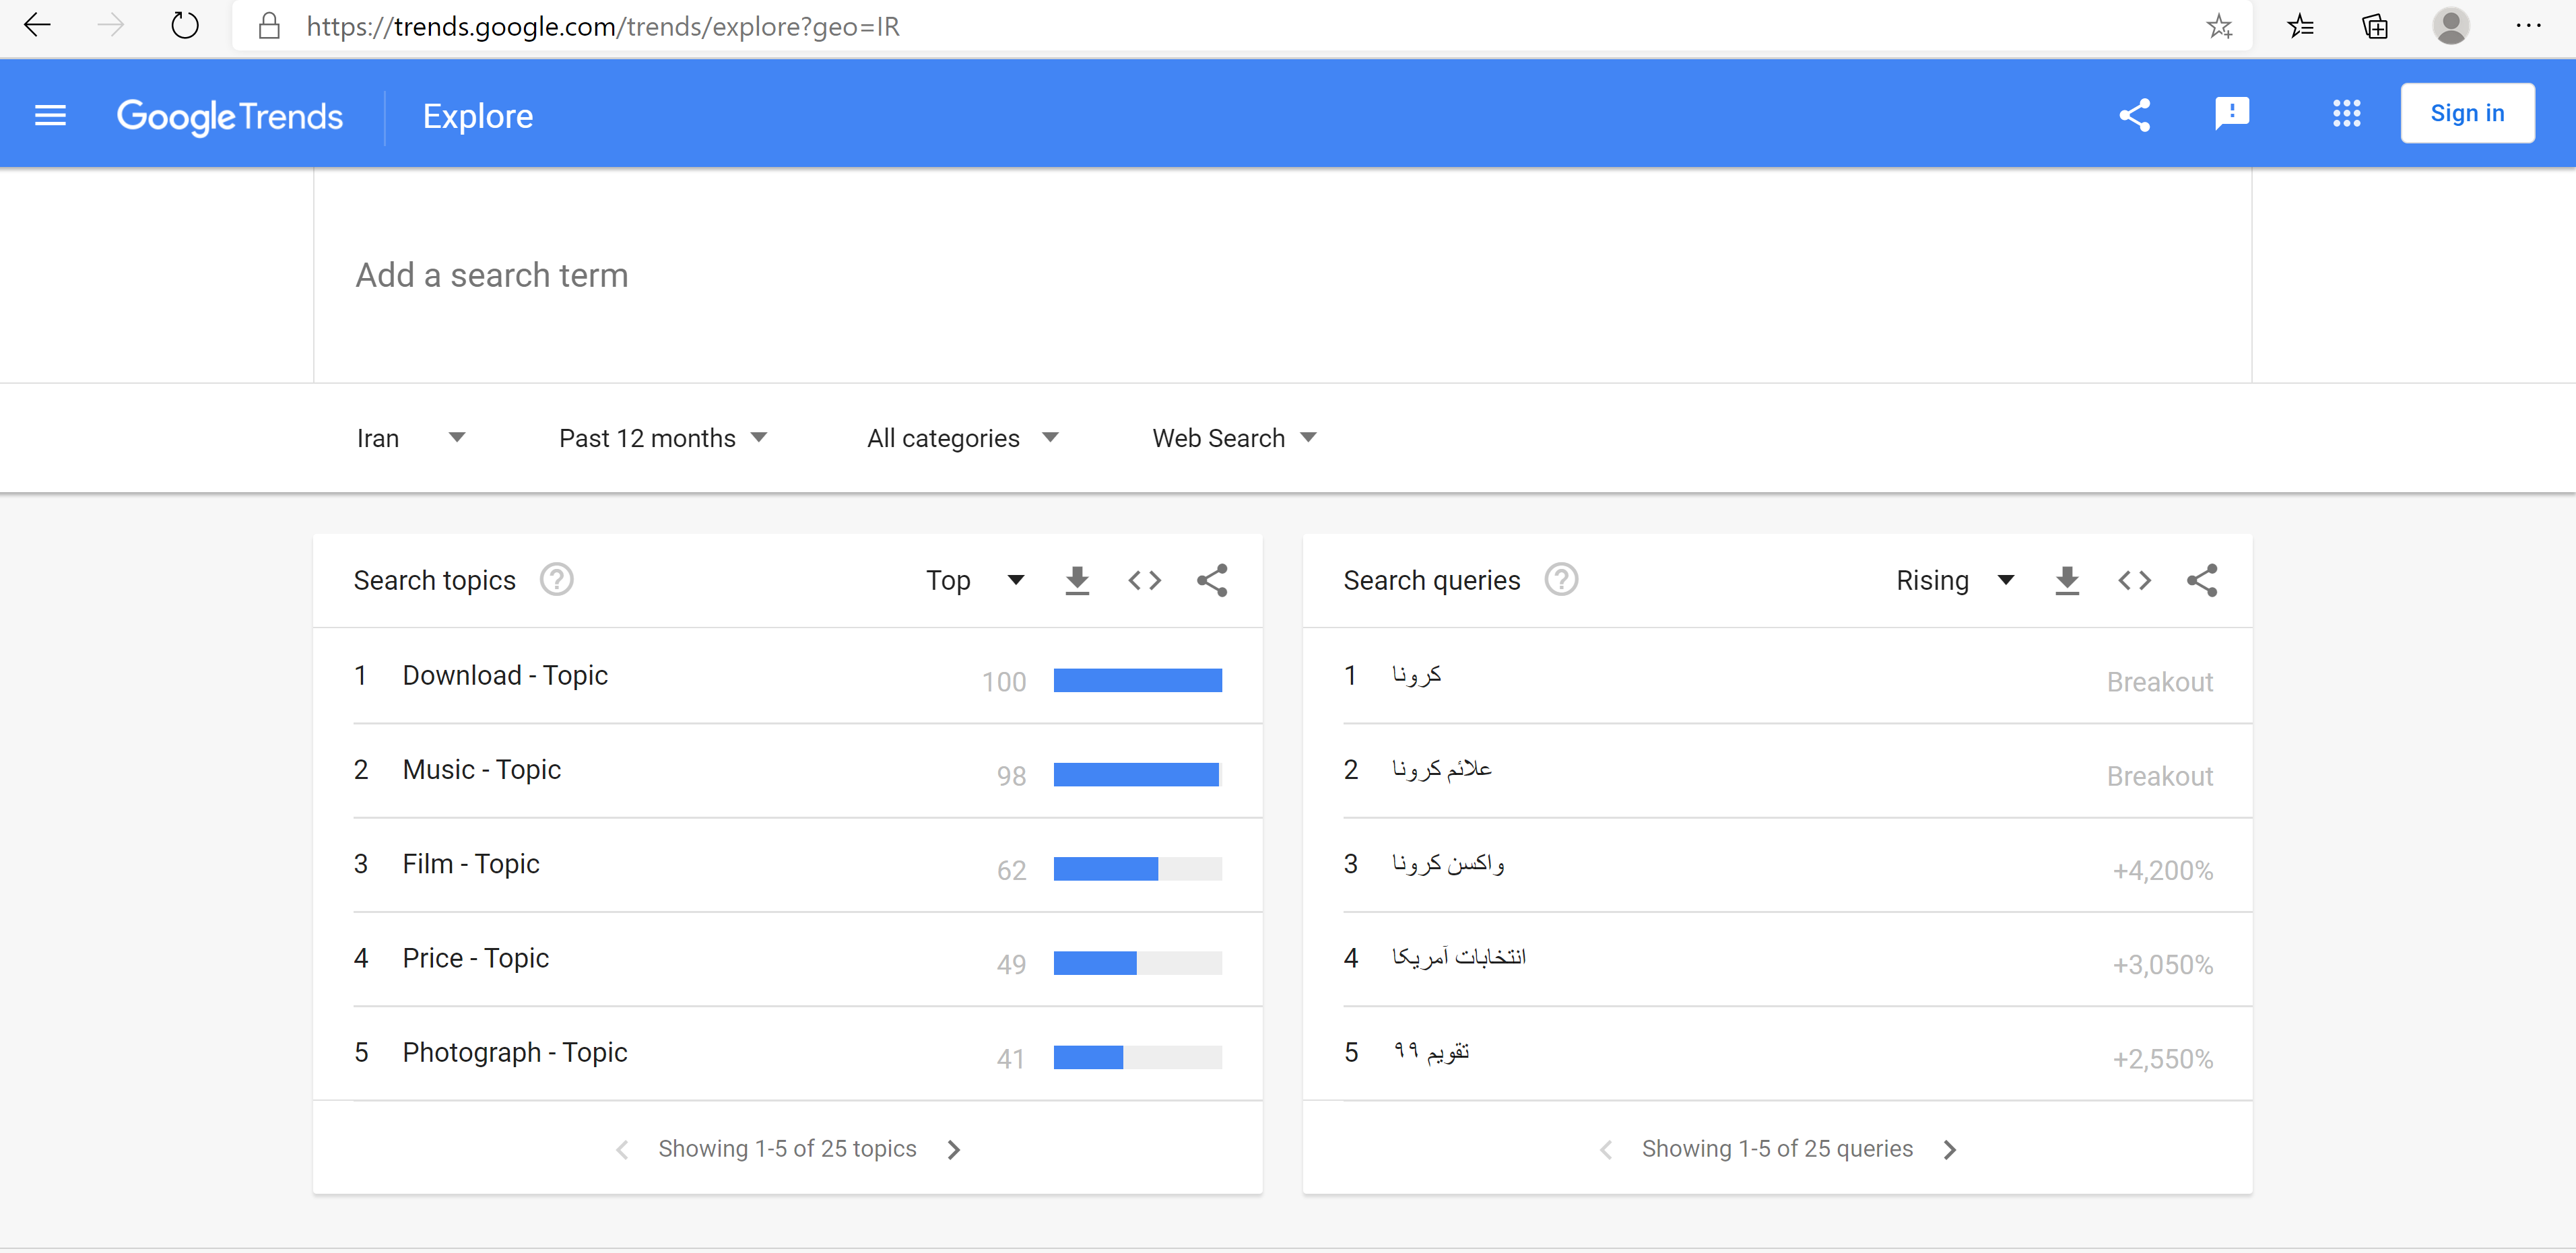Open the Download - Topic entry

(x=505, y=676)
